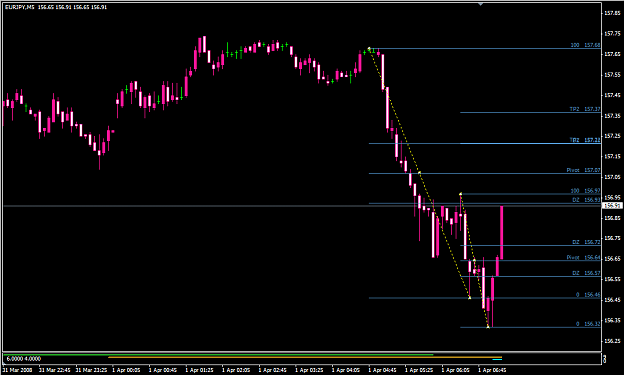Click the 157.15 value on price scale
Image resolution: width=625 pixels, height=376 pixels.
coord(613,156)
